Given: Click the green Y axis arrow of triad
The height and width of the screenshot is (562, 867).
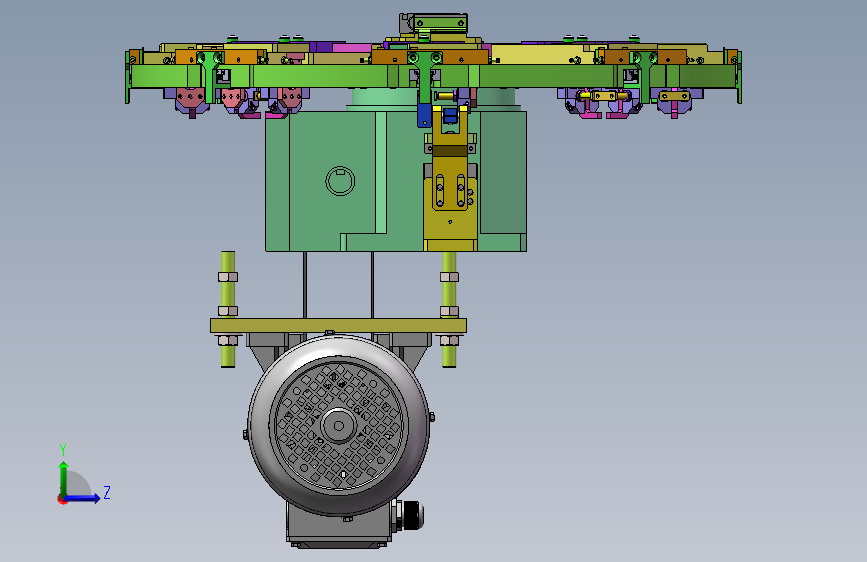Looking at the screenshot, I should point(64,478).
